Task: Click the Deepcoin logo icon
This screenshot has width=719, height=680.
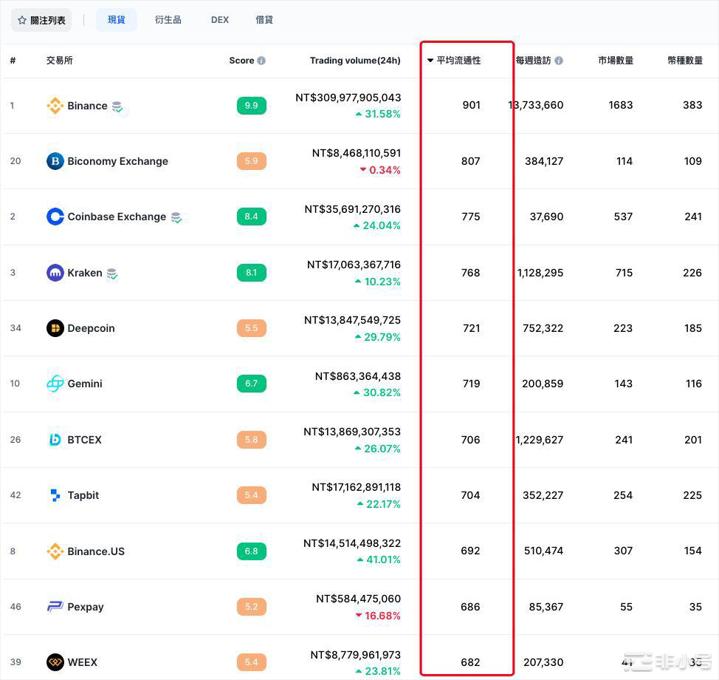Action: (x=55, y=328)
